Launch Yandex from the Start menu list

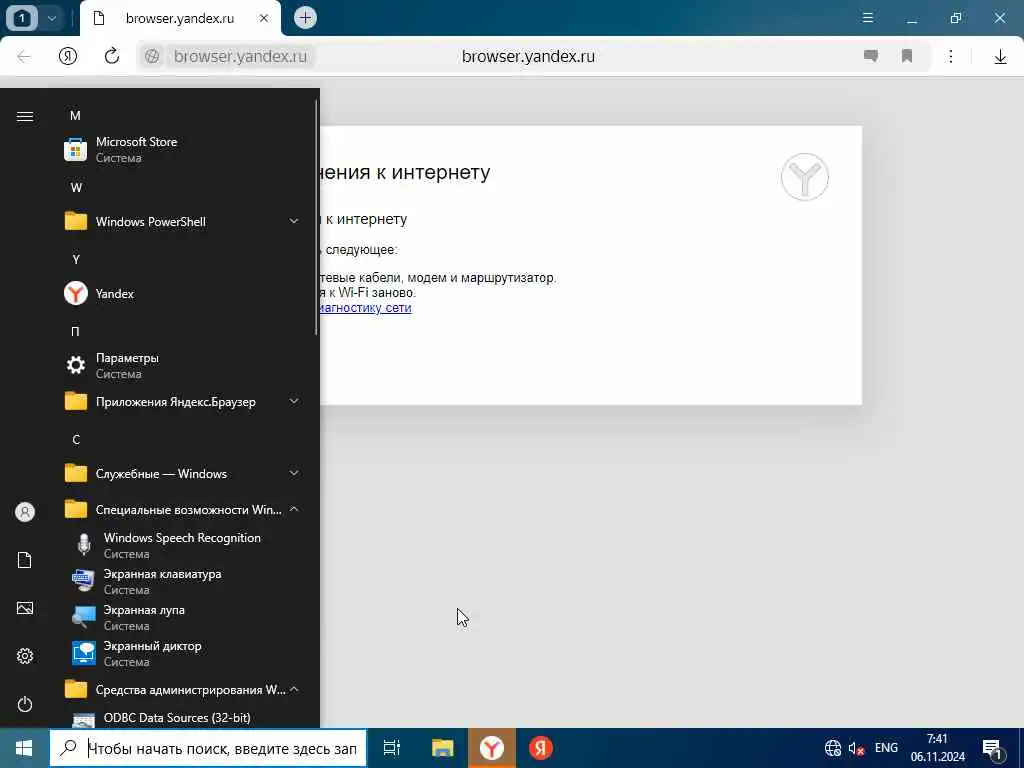[182, 293]
